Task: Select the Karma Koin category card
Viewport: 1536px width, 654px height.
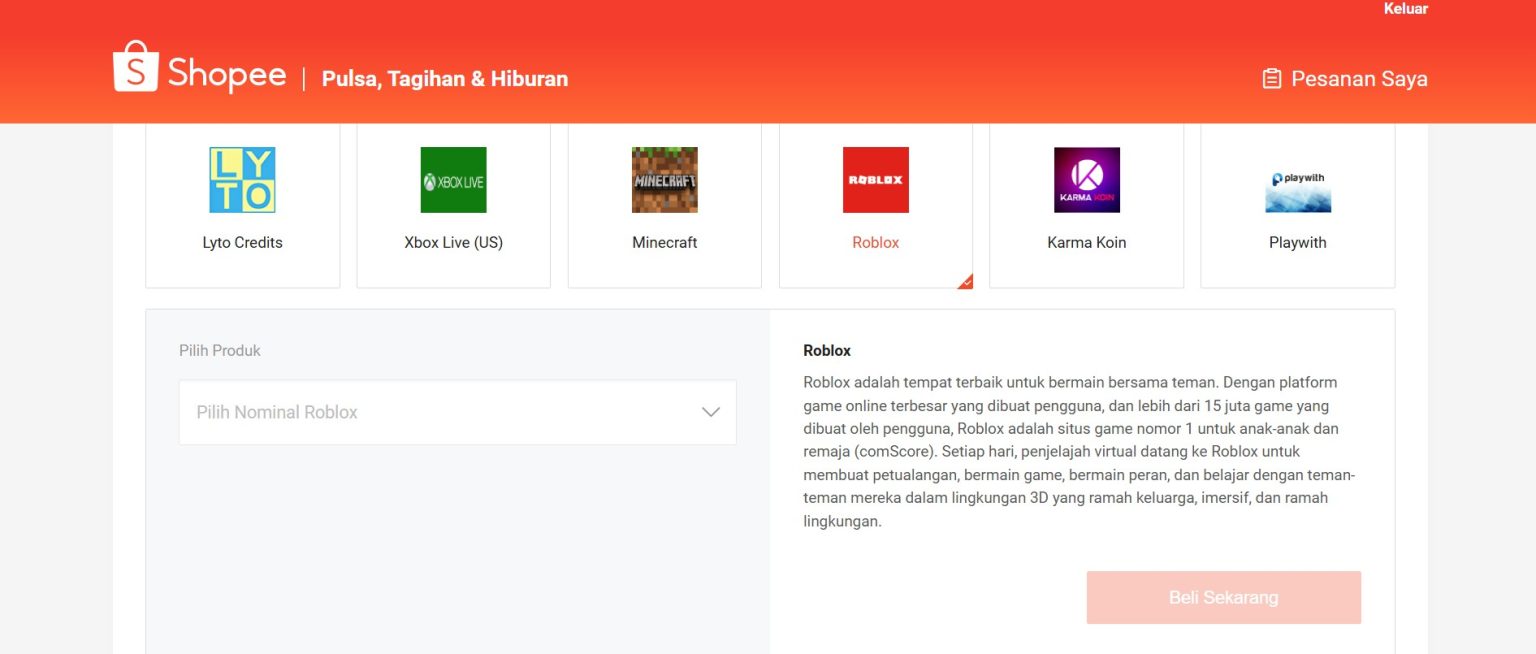Action: click(x=1087, y=205)
